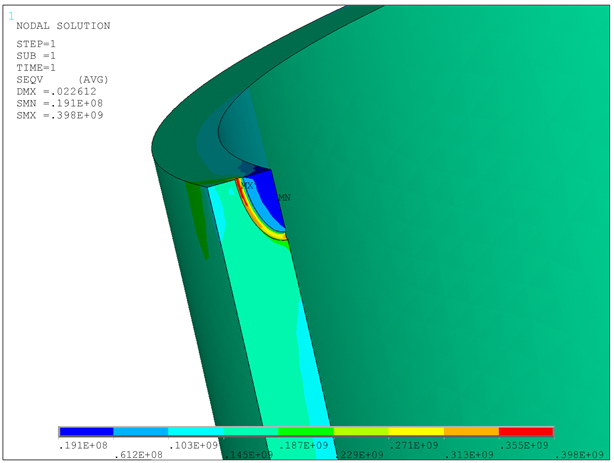Viewport: 614px width, 463px height.
Task: Select the SEQV (AVG) label
Action: (x=62, y=79)
